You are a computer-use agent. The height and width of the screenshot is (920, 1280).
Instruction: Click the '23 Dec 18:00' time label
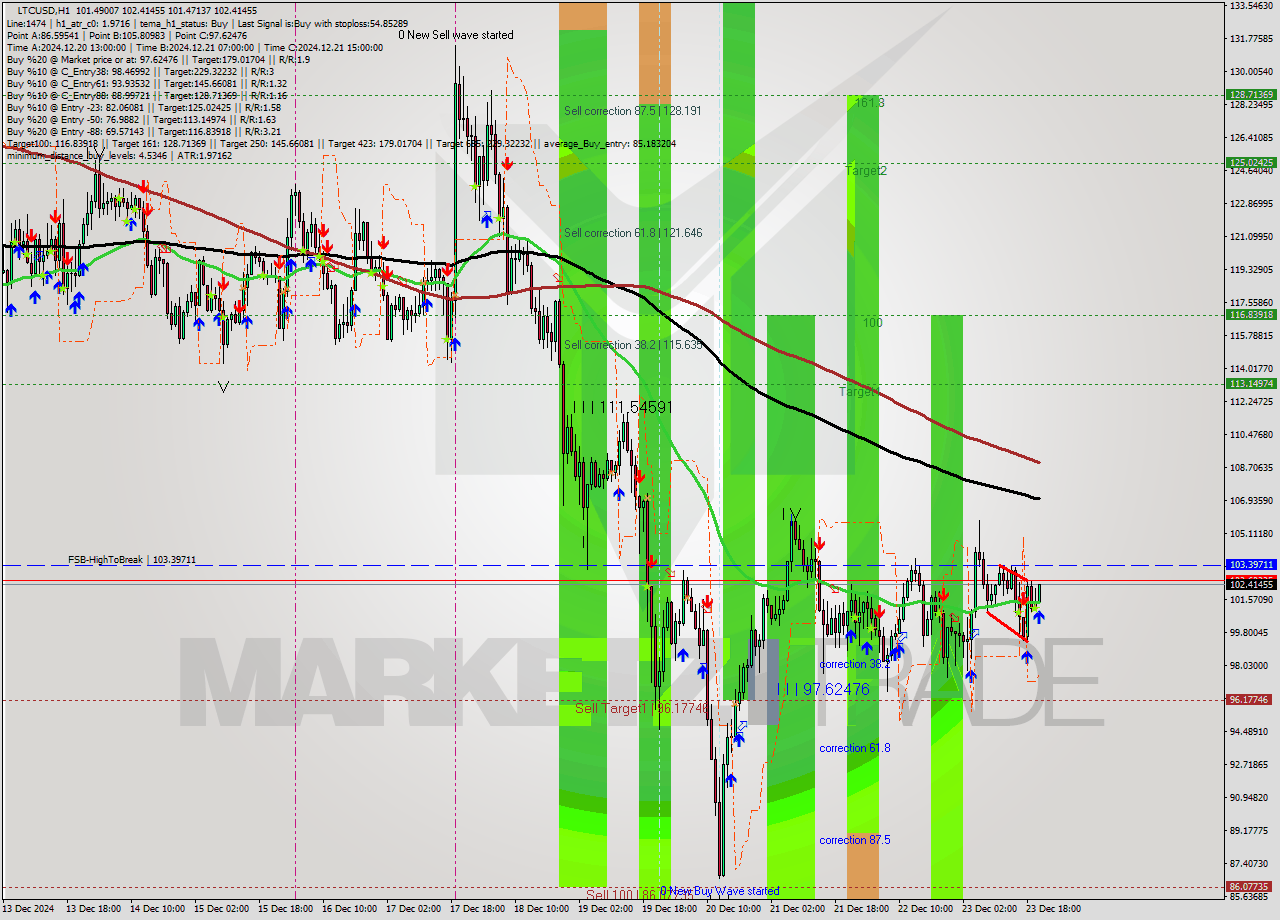tap(1053, 909)
